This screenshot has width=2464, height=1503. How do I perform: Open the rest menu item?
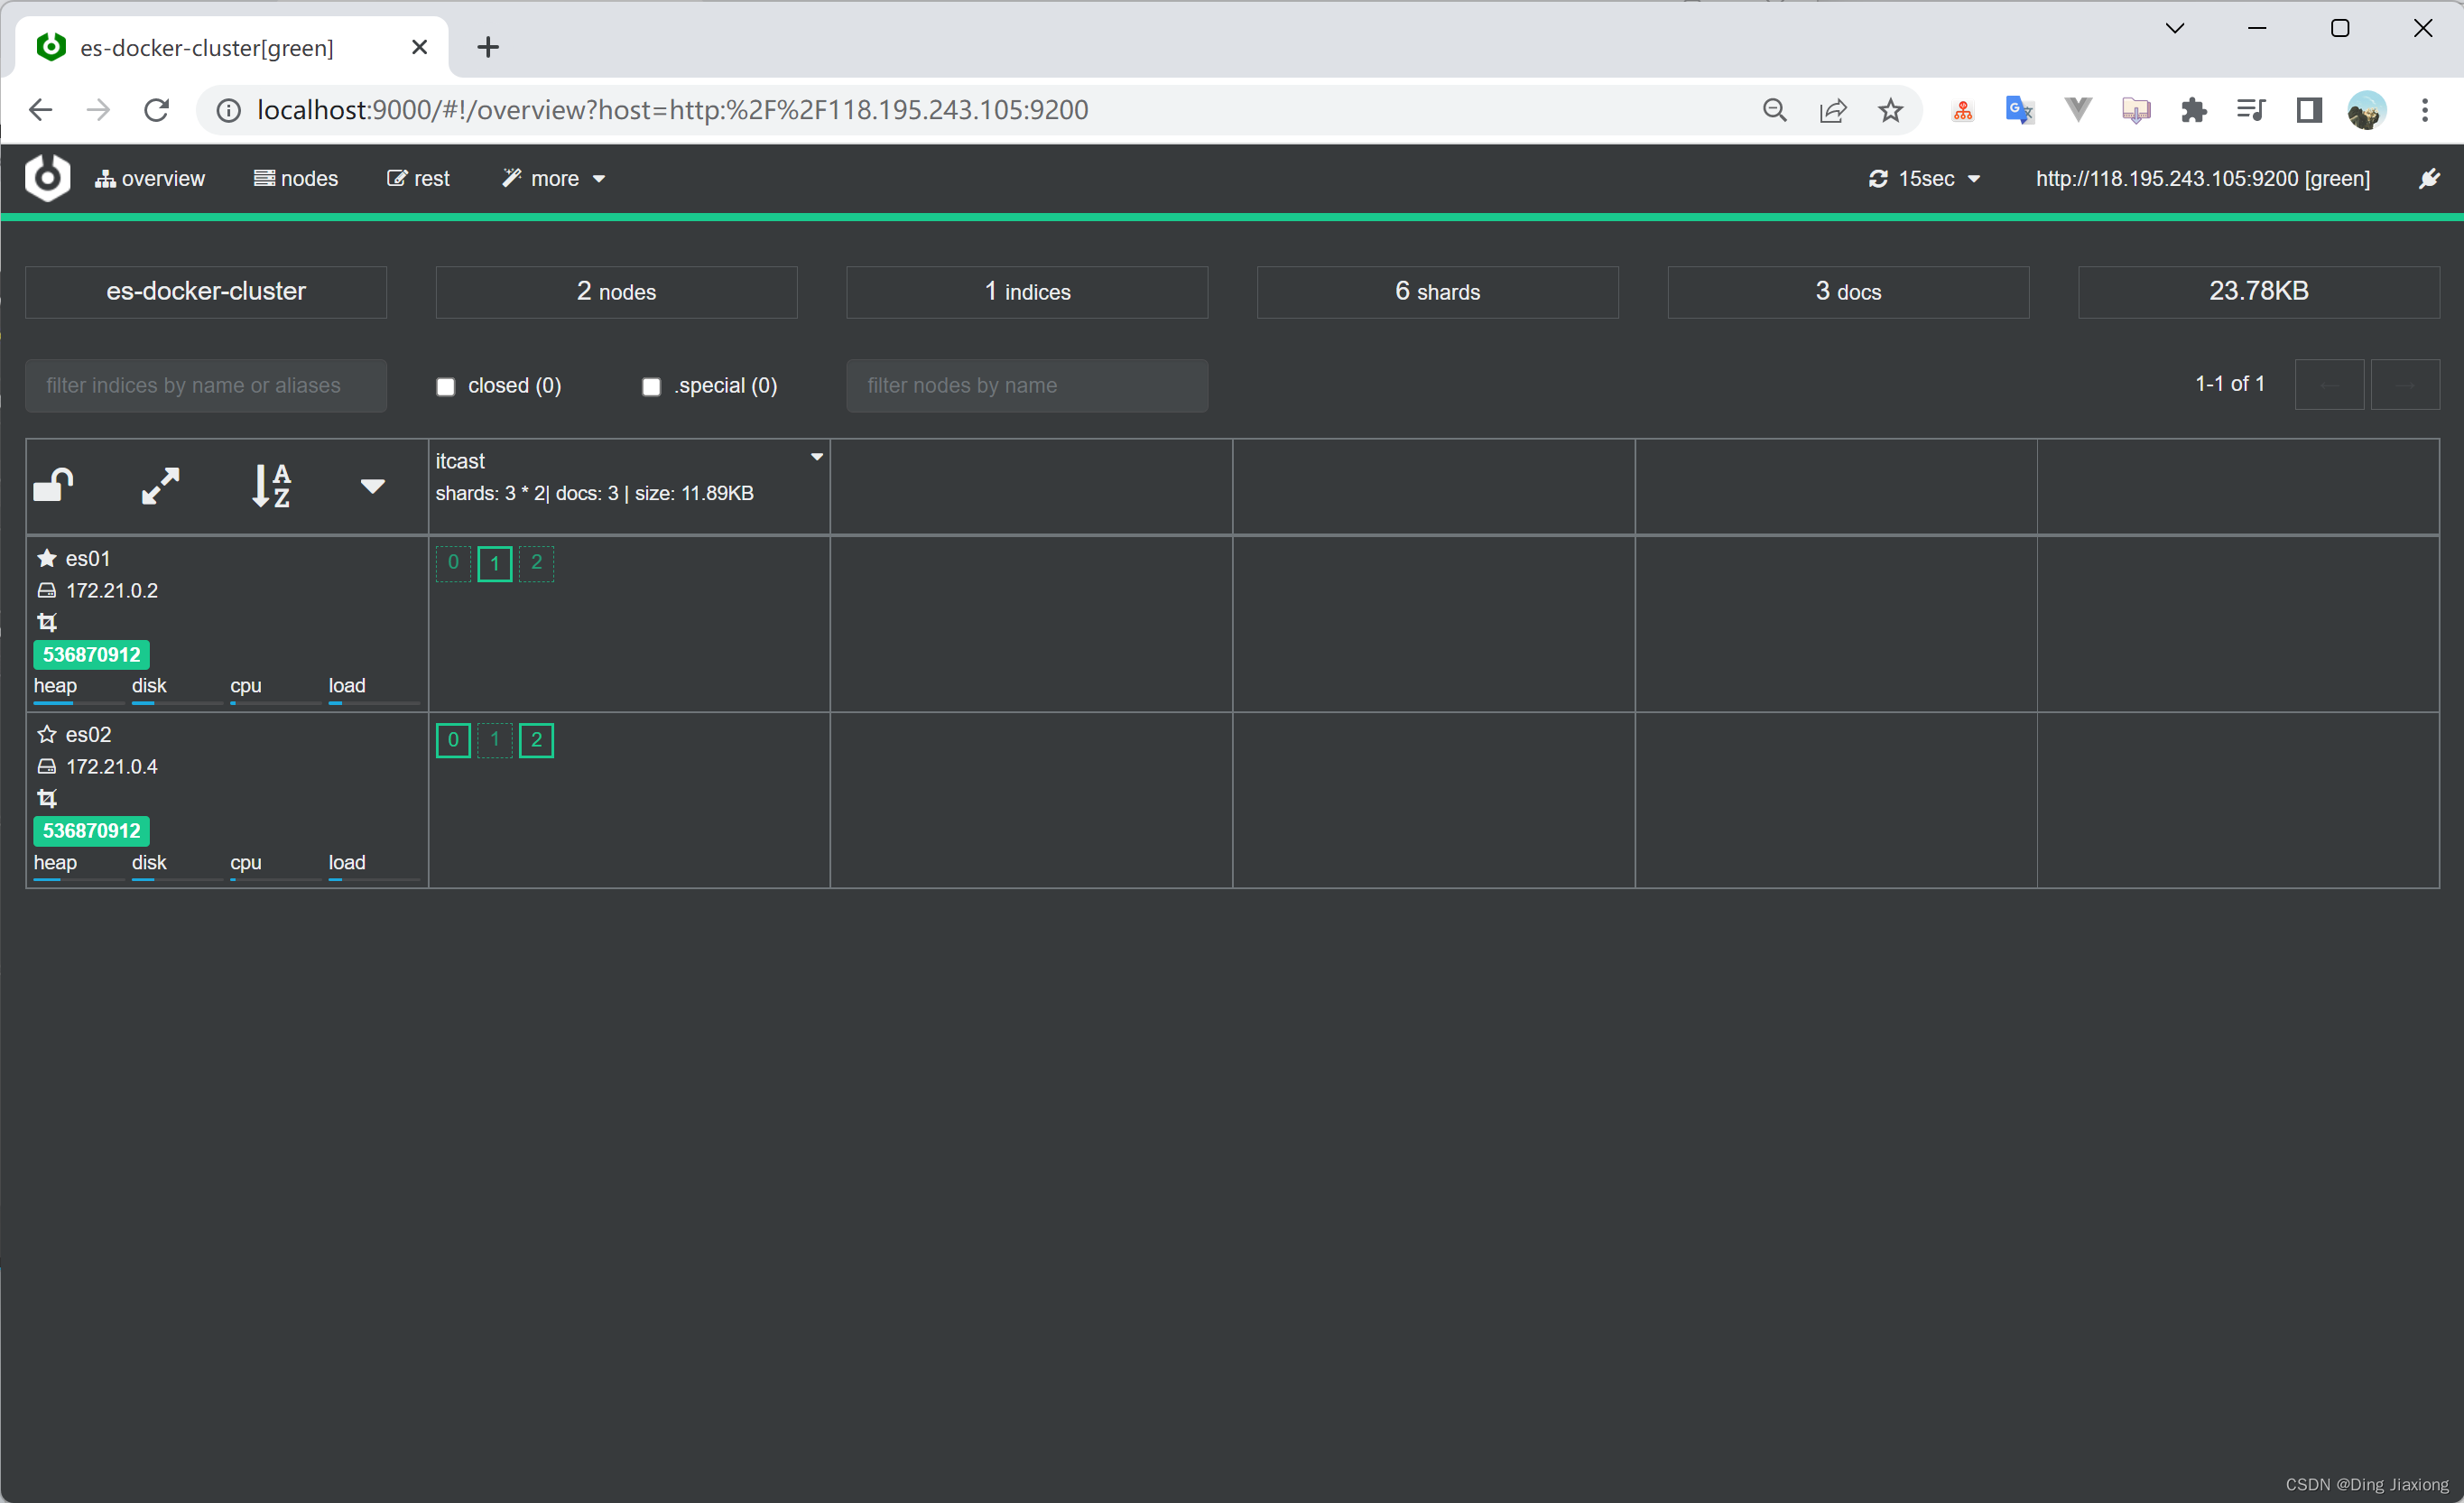coord(419,179)
